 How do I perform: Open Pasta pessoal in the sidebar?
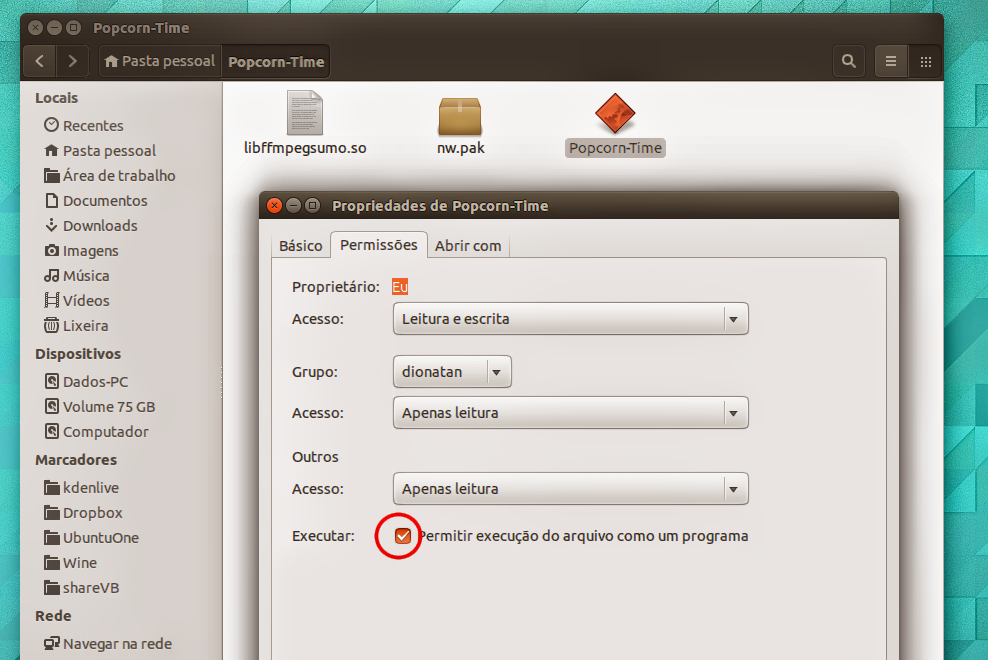[100, 151]
